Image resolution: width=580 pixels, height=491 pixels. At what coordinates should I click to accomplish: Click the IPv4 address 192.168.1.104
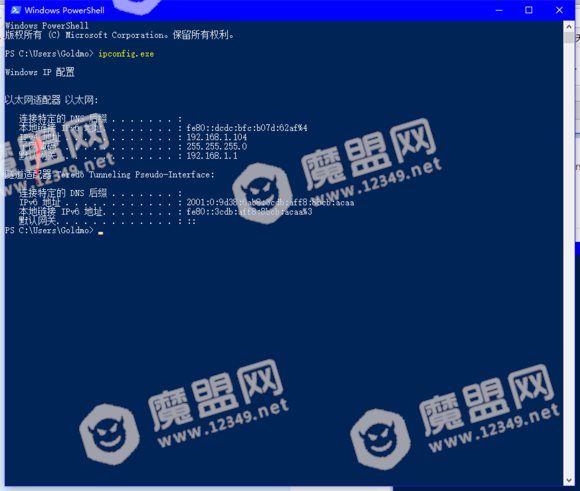[216, 137]
